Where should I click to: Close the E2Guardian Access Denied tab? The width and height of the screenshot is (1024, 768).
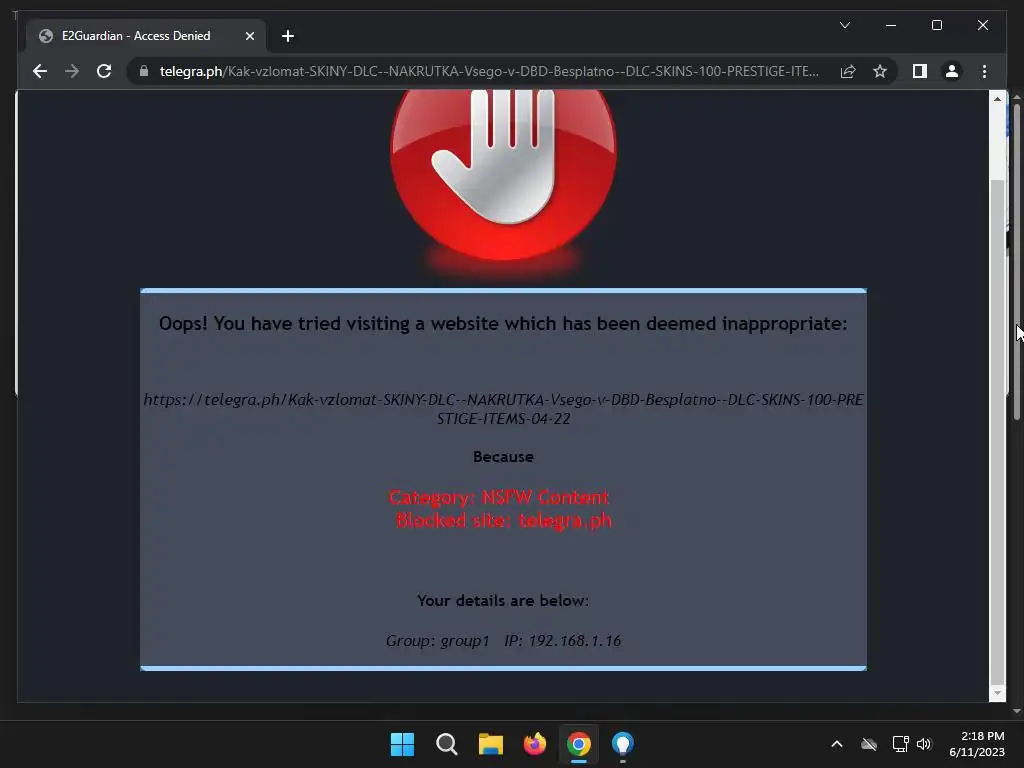click(x=249, y=36)
